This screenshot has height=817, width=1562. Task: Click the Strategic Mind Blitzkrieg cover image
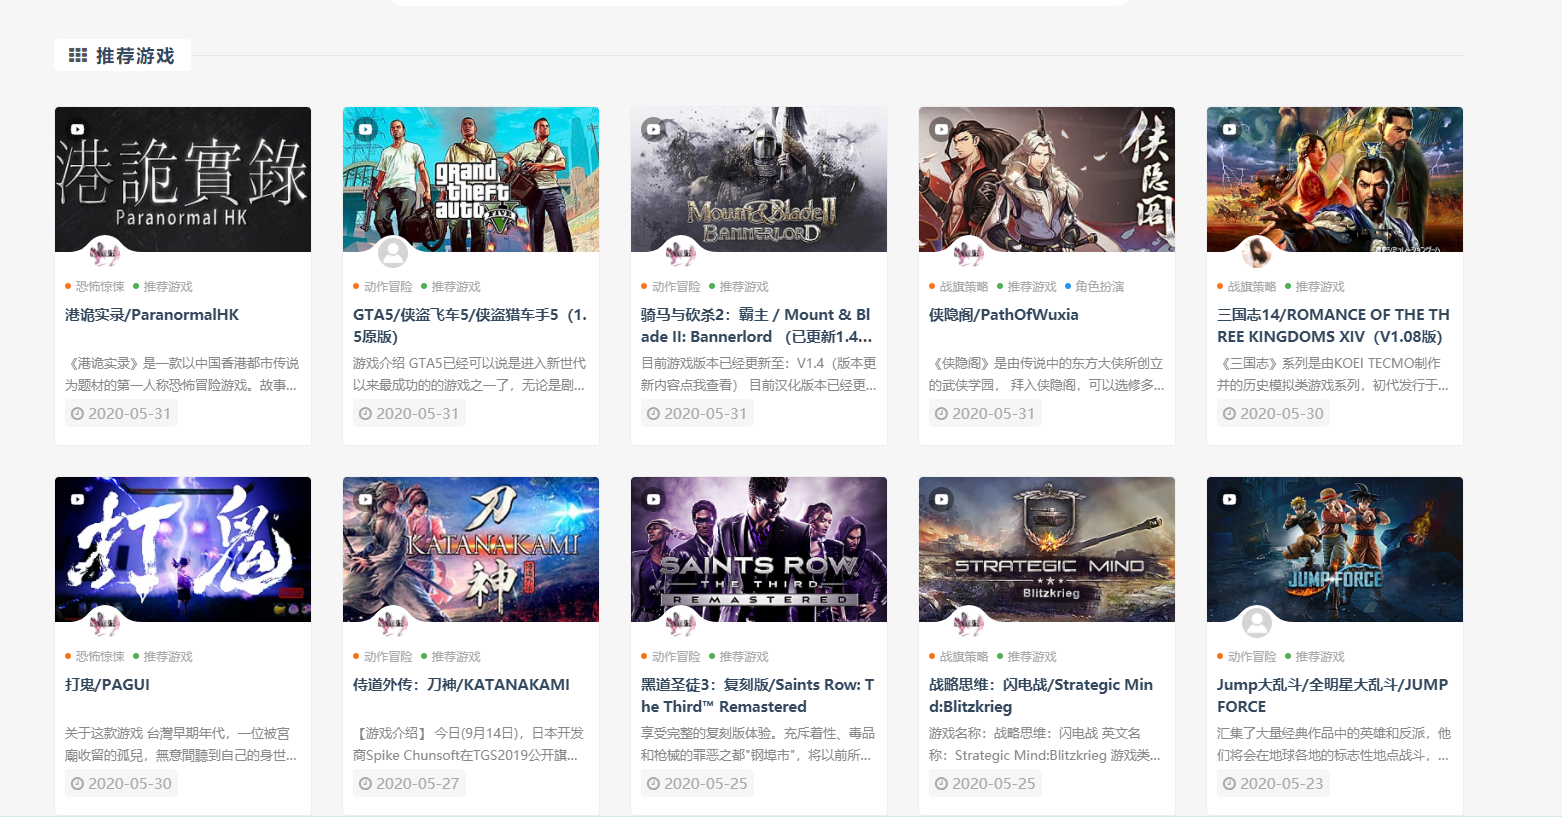pyautogui.click(x=1047, y=549)
